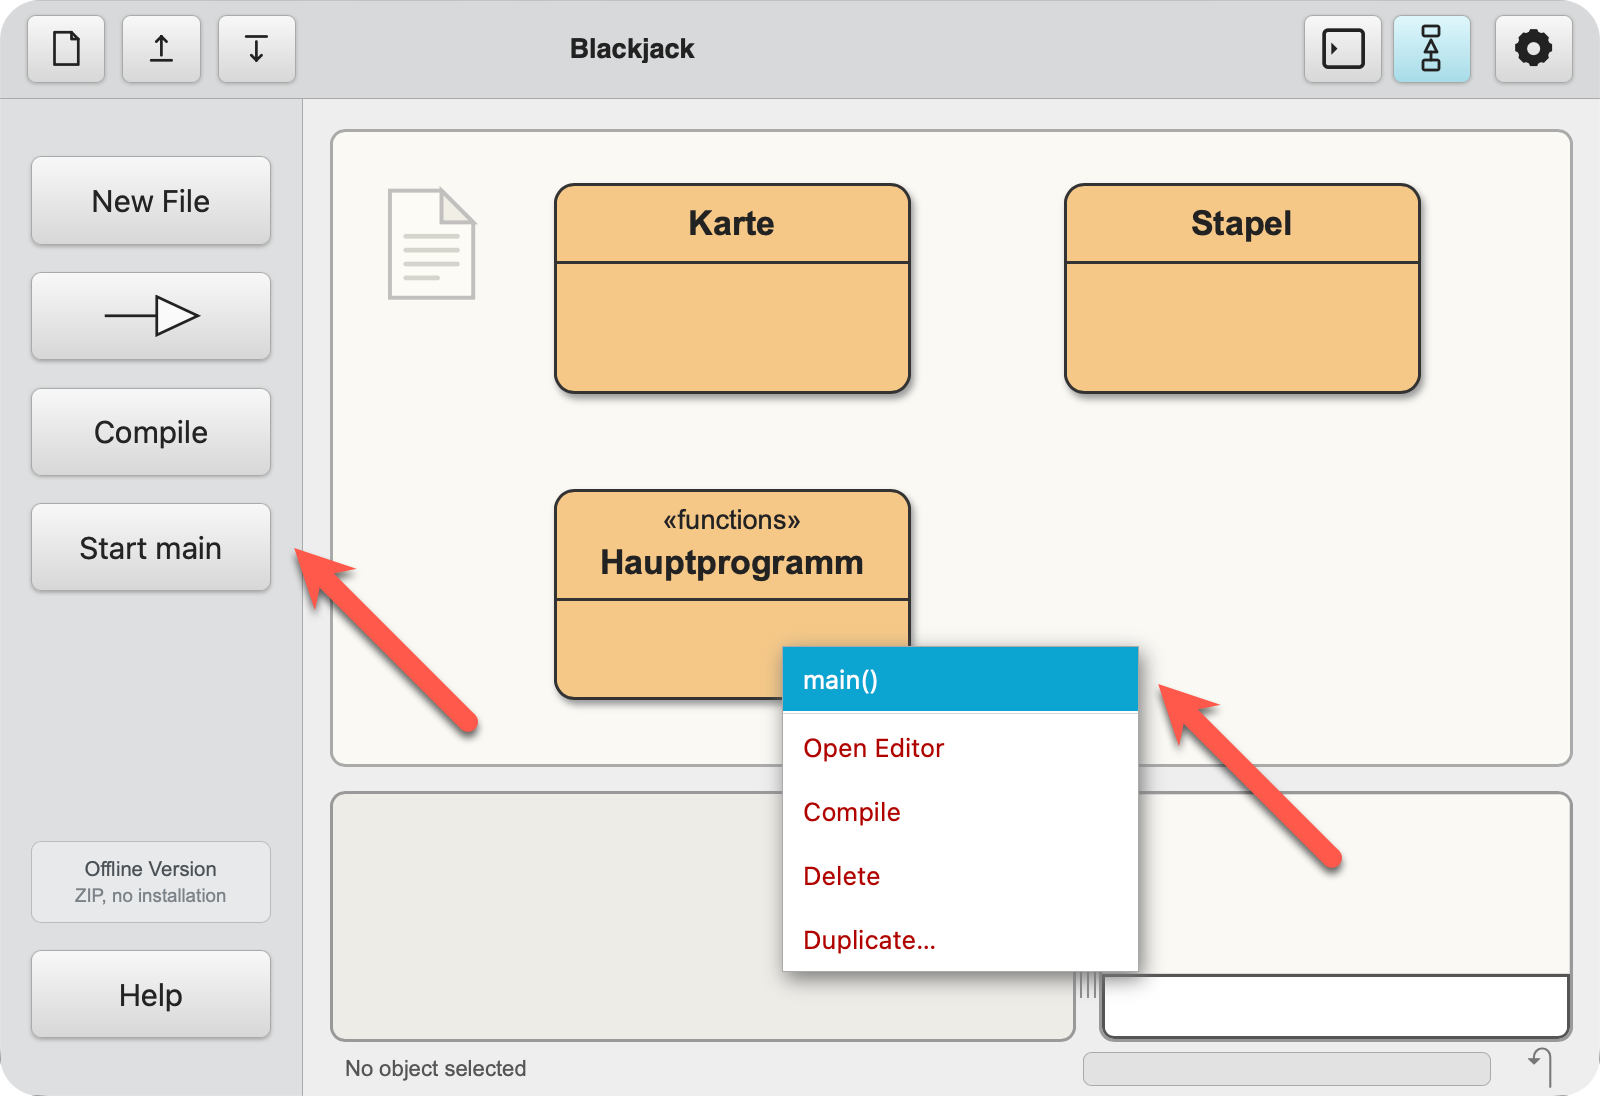Click the Compile sidebar button
This screenshot has height=1096, width=1600.
(x=151, y=432)
